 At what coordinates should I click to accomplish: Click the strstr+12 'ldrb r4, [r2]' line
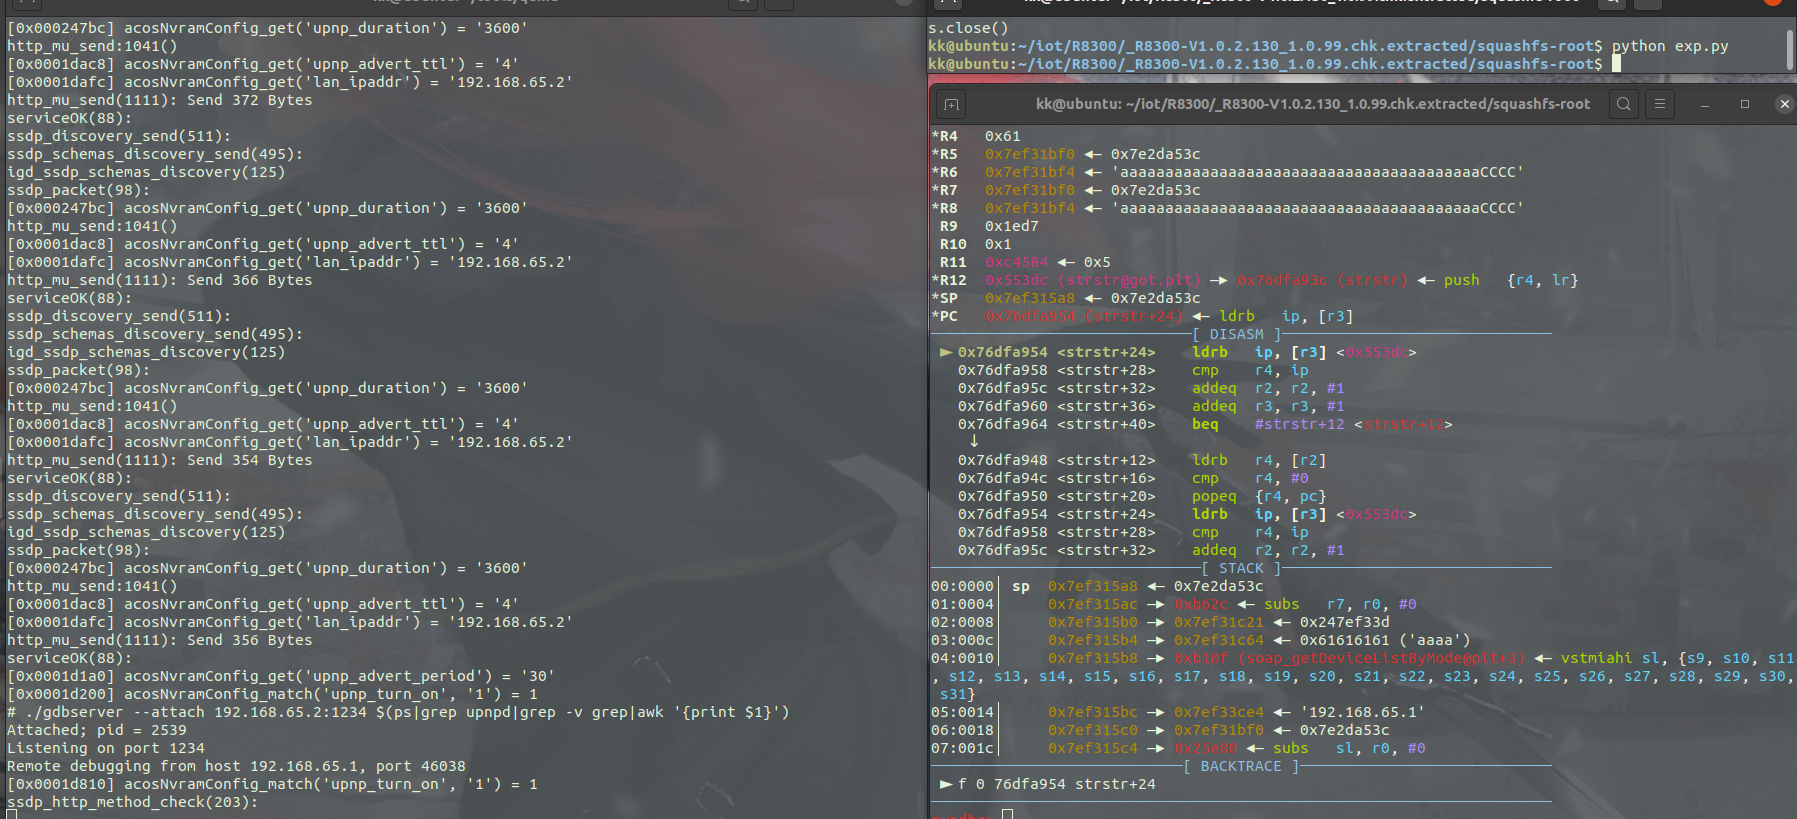tap(1142, 460)
